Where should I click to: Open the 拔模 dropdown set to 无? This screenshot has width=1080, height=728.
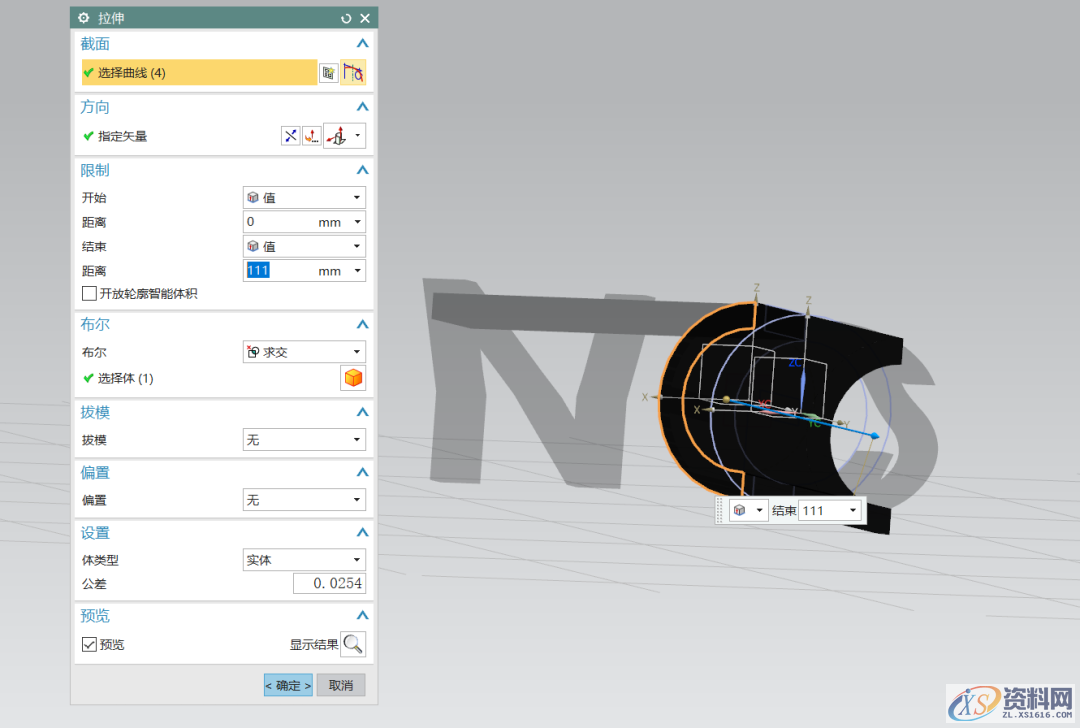pyautogui.click(x=304, y=440)
